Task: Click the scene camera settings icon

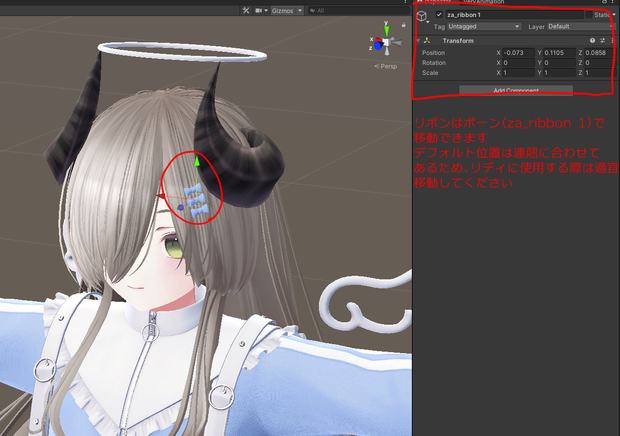Action: pyautogui.click(x=259, y=11)
